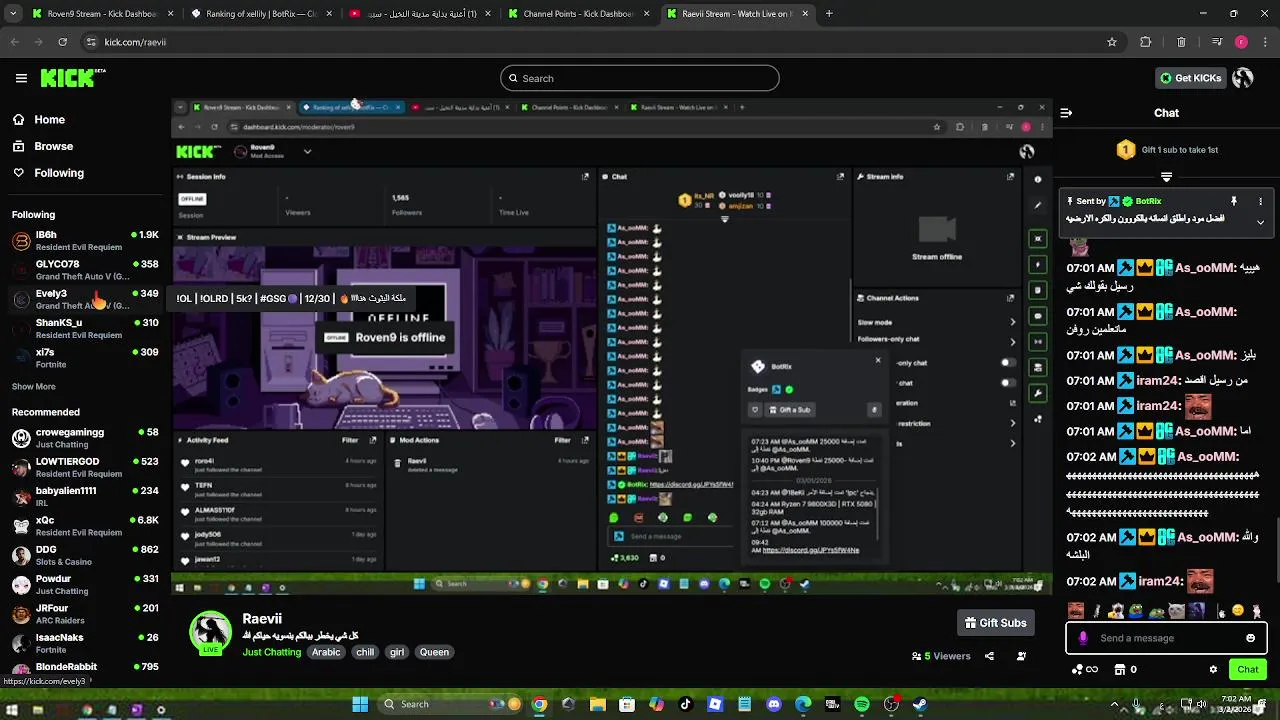Open recommended channel Powdur
Screen dimensions: 1280x720
[x=85, y=584]
